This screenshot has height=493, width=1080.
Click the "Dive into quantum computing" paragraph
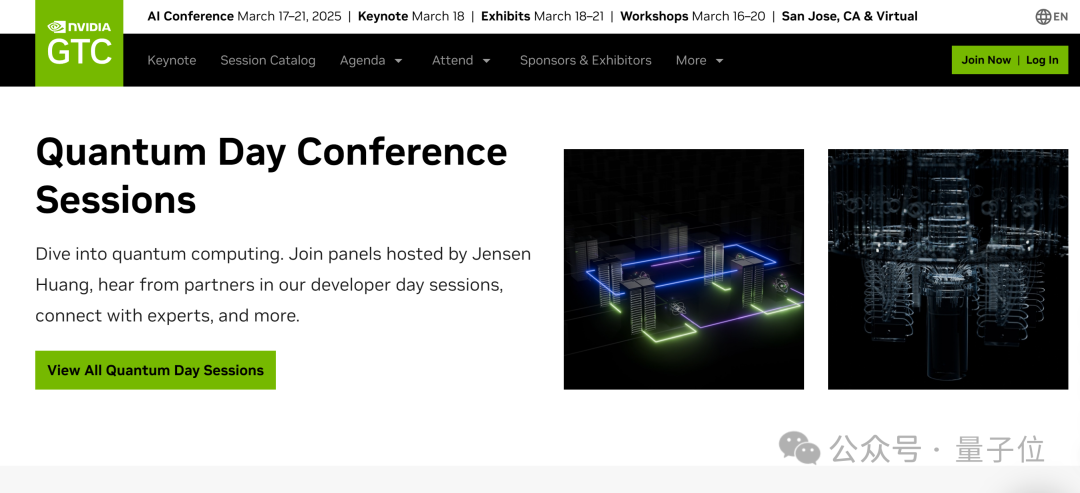pos(283,285)
